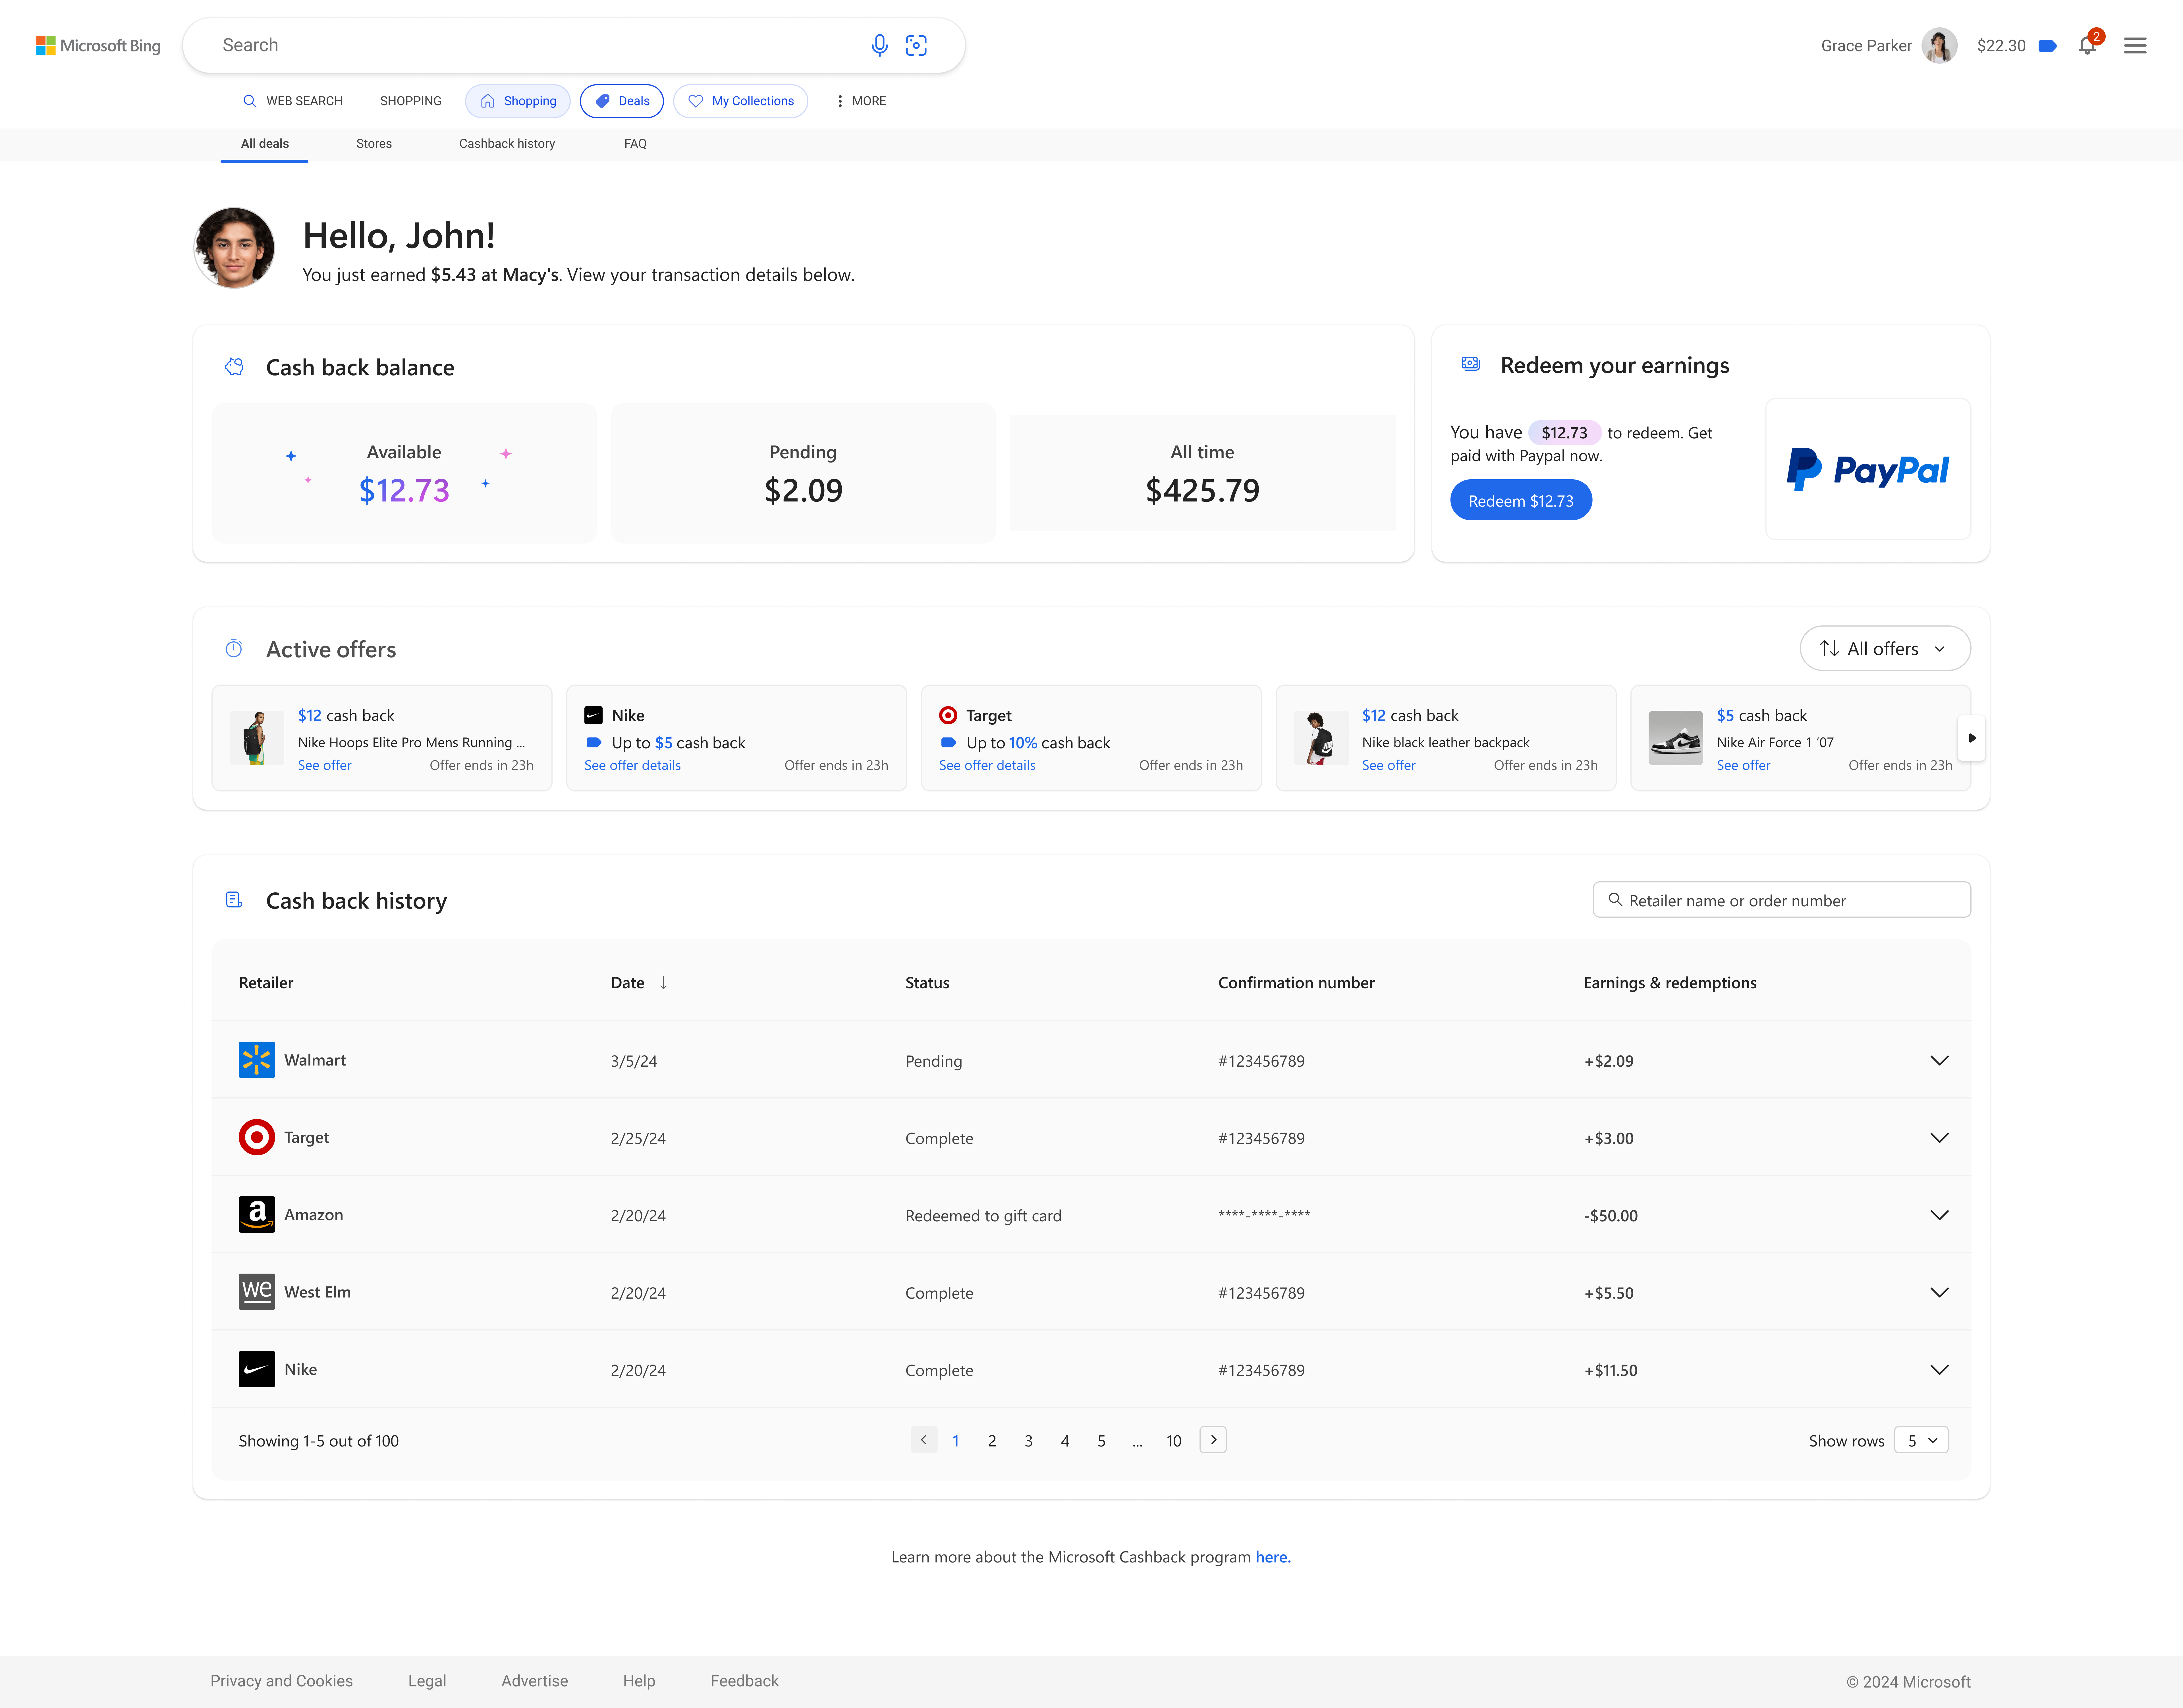Screen dimensions: 2183x1708
Task: Go to page 10 of history
Action: (1174, 1441)
